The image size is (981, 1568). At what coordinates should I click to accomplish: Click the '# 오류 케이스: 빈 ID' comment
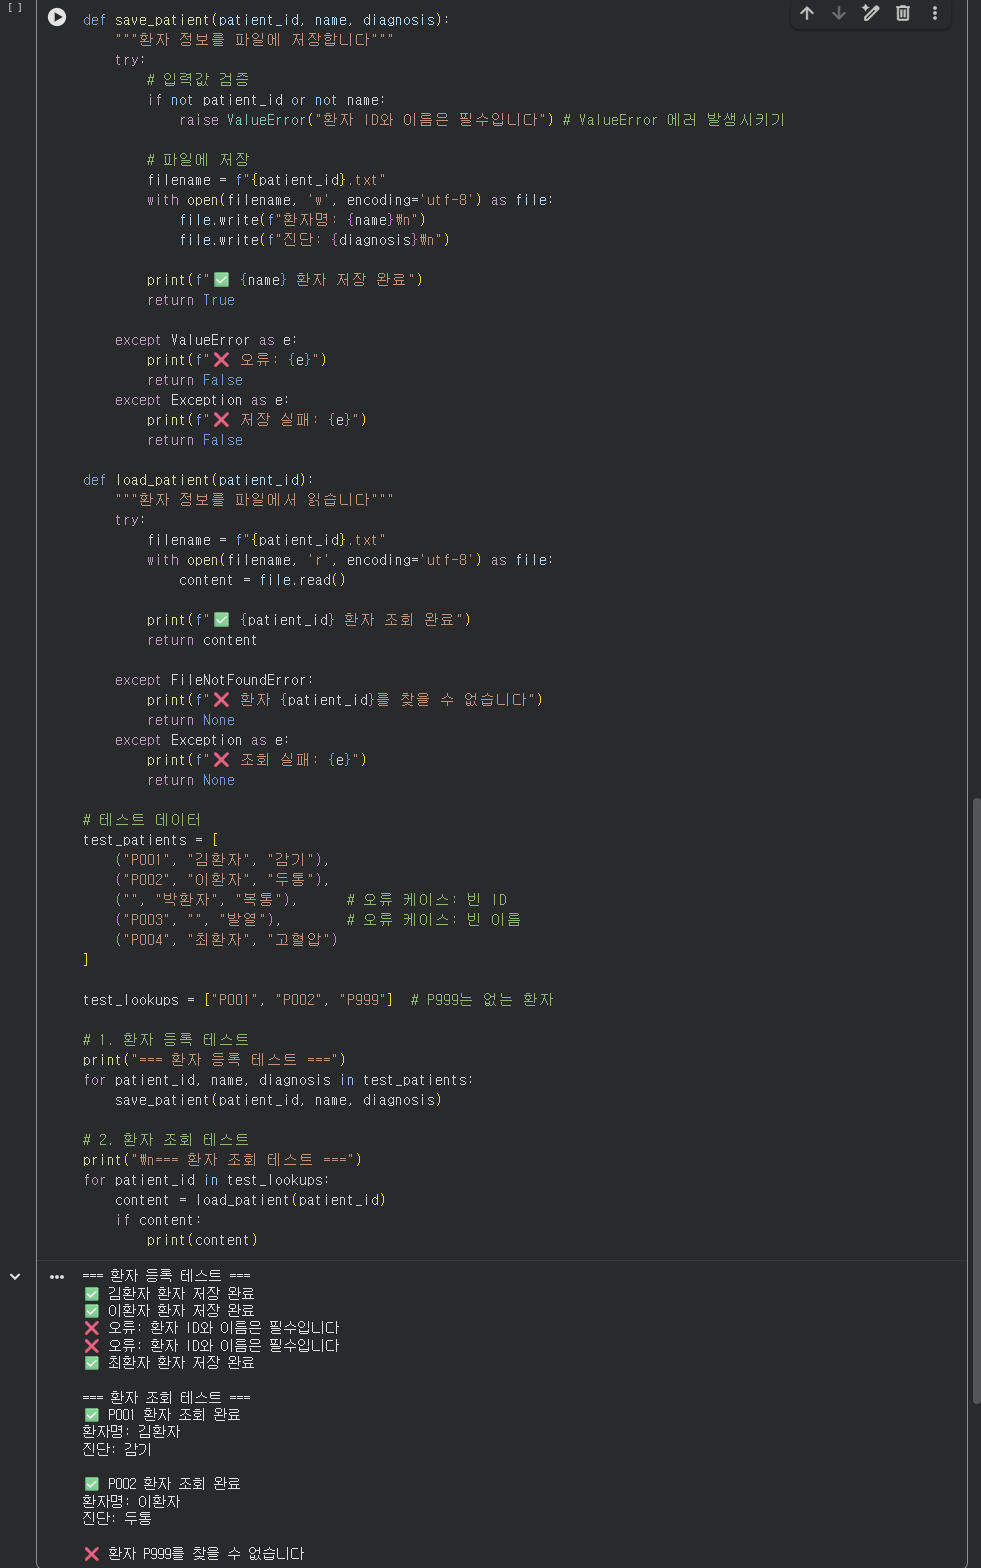tap(427, 900)
